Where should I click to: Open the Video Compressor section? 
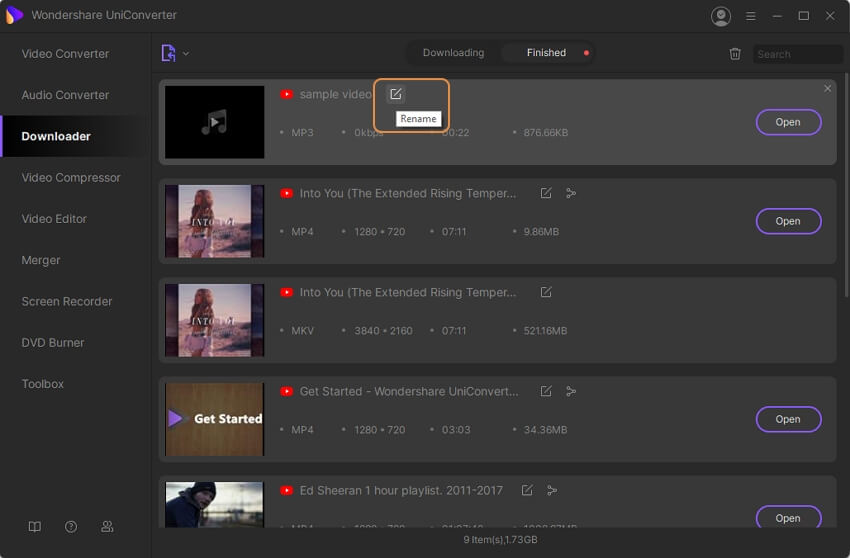tap(71, 177)
